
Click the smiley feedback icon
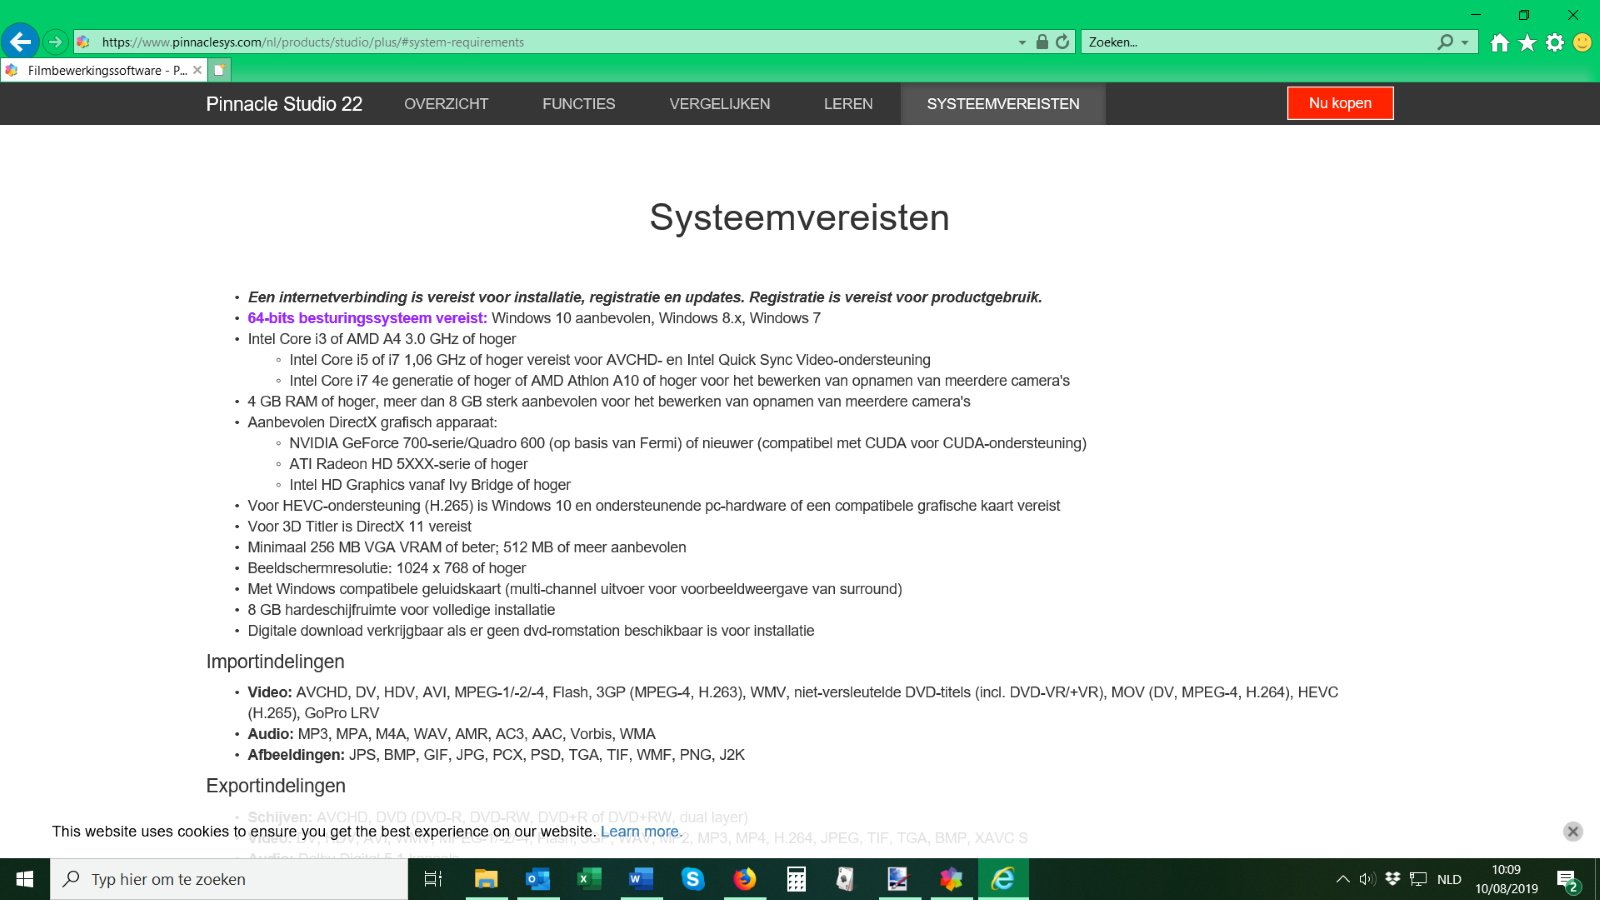click(x=1582, y=42)
